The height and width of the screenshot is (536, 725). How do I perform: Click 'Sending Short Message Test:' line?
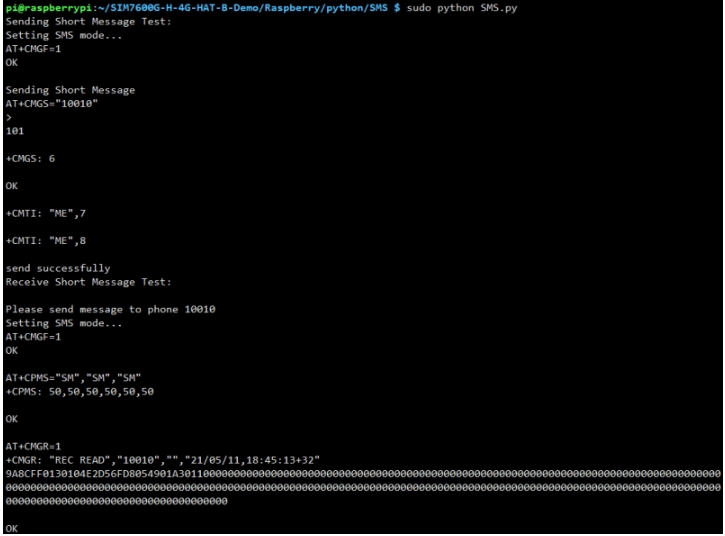tap(88, 22)
